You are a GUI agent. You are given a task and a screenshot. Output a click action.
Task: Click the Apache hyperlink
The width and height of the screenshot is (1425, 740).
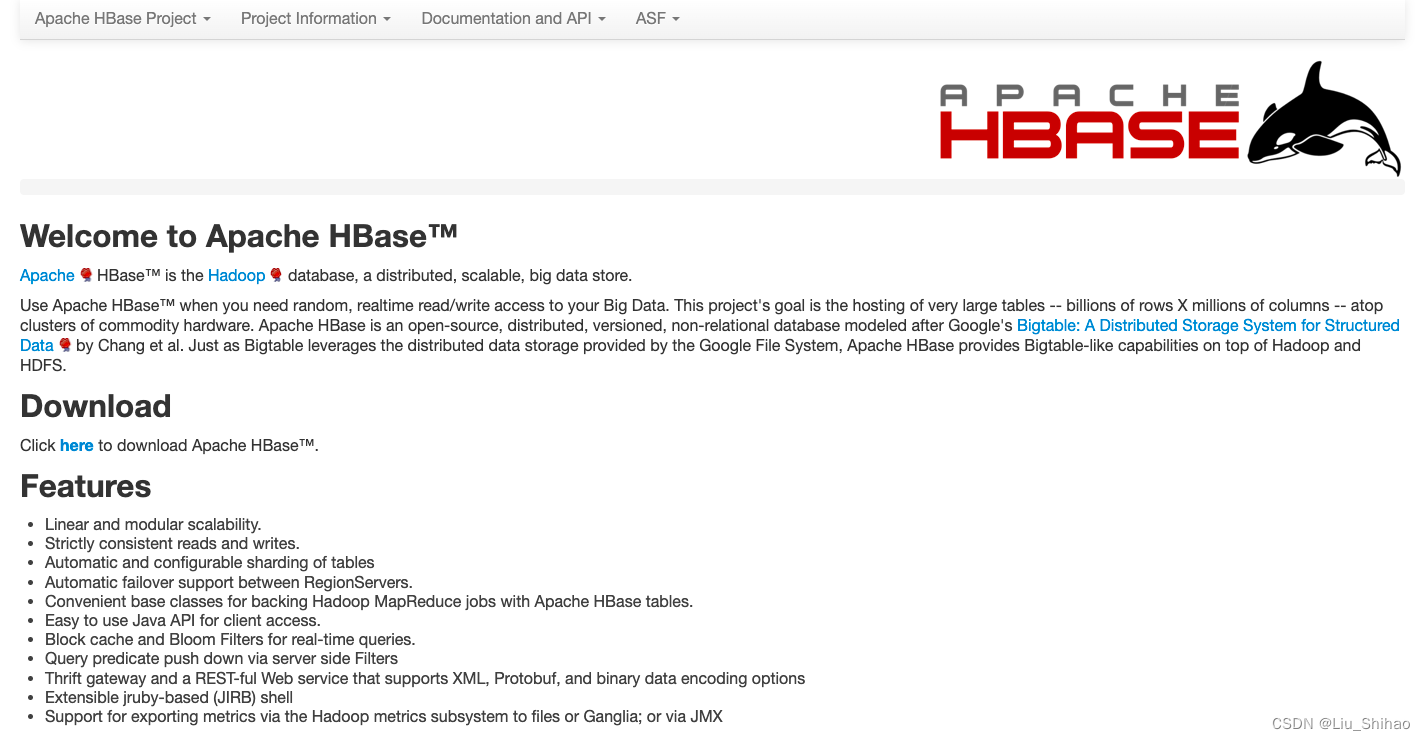coord(47,275)
